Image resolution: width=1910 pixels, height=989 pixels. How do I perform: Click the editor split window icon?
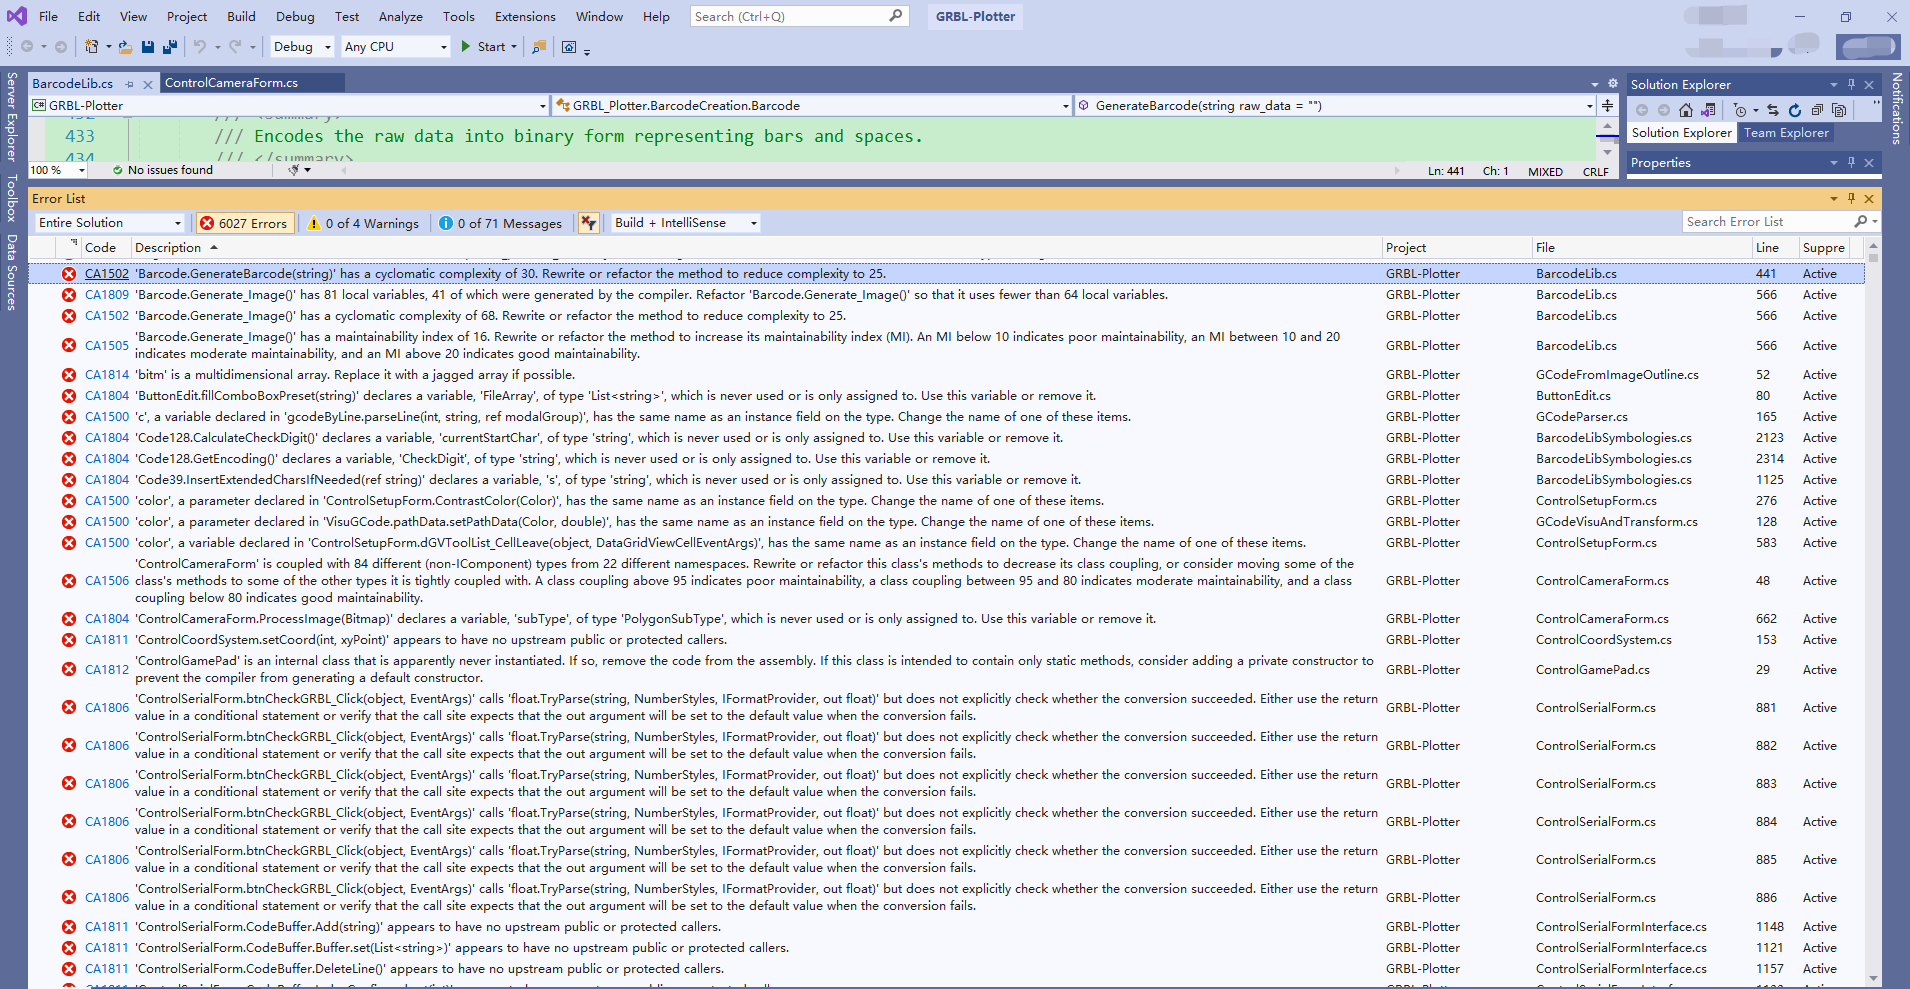pos(1607,105)
